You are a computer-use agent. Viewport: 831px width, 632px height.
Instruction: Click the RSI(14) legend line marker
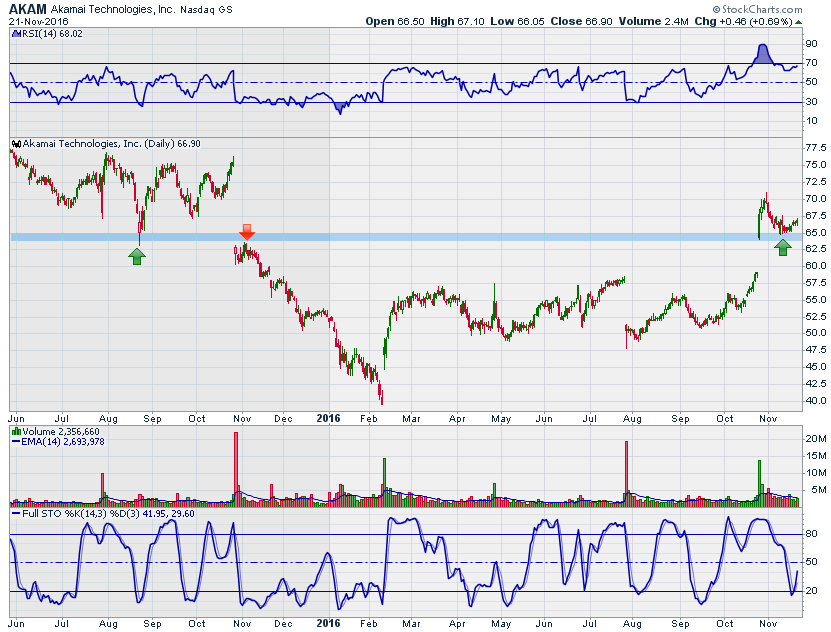coord(15,33)
